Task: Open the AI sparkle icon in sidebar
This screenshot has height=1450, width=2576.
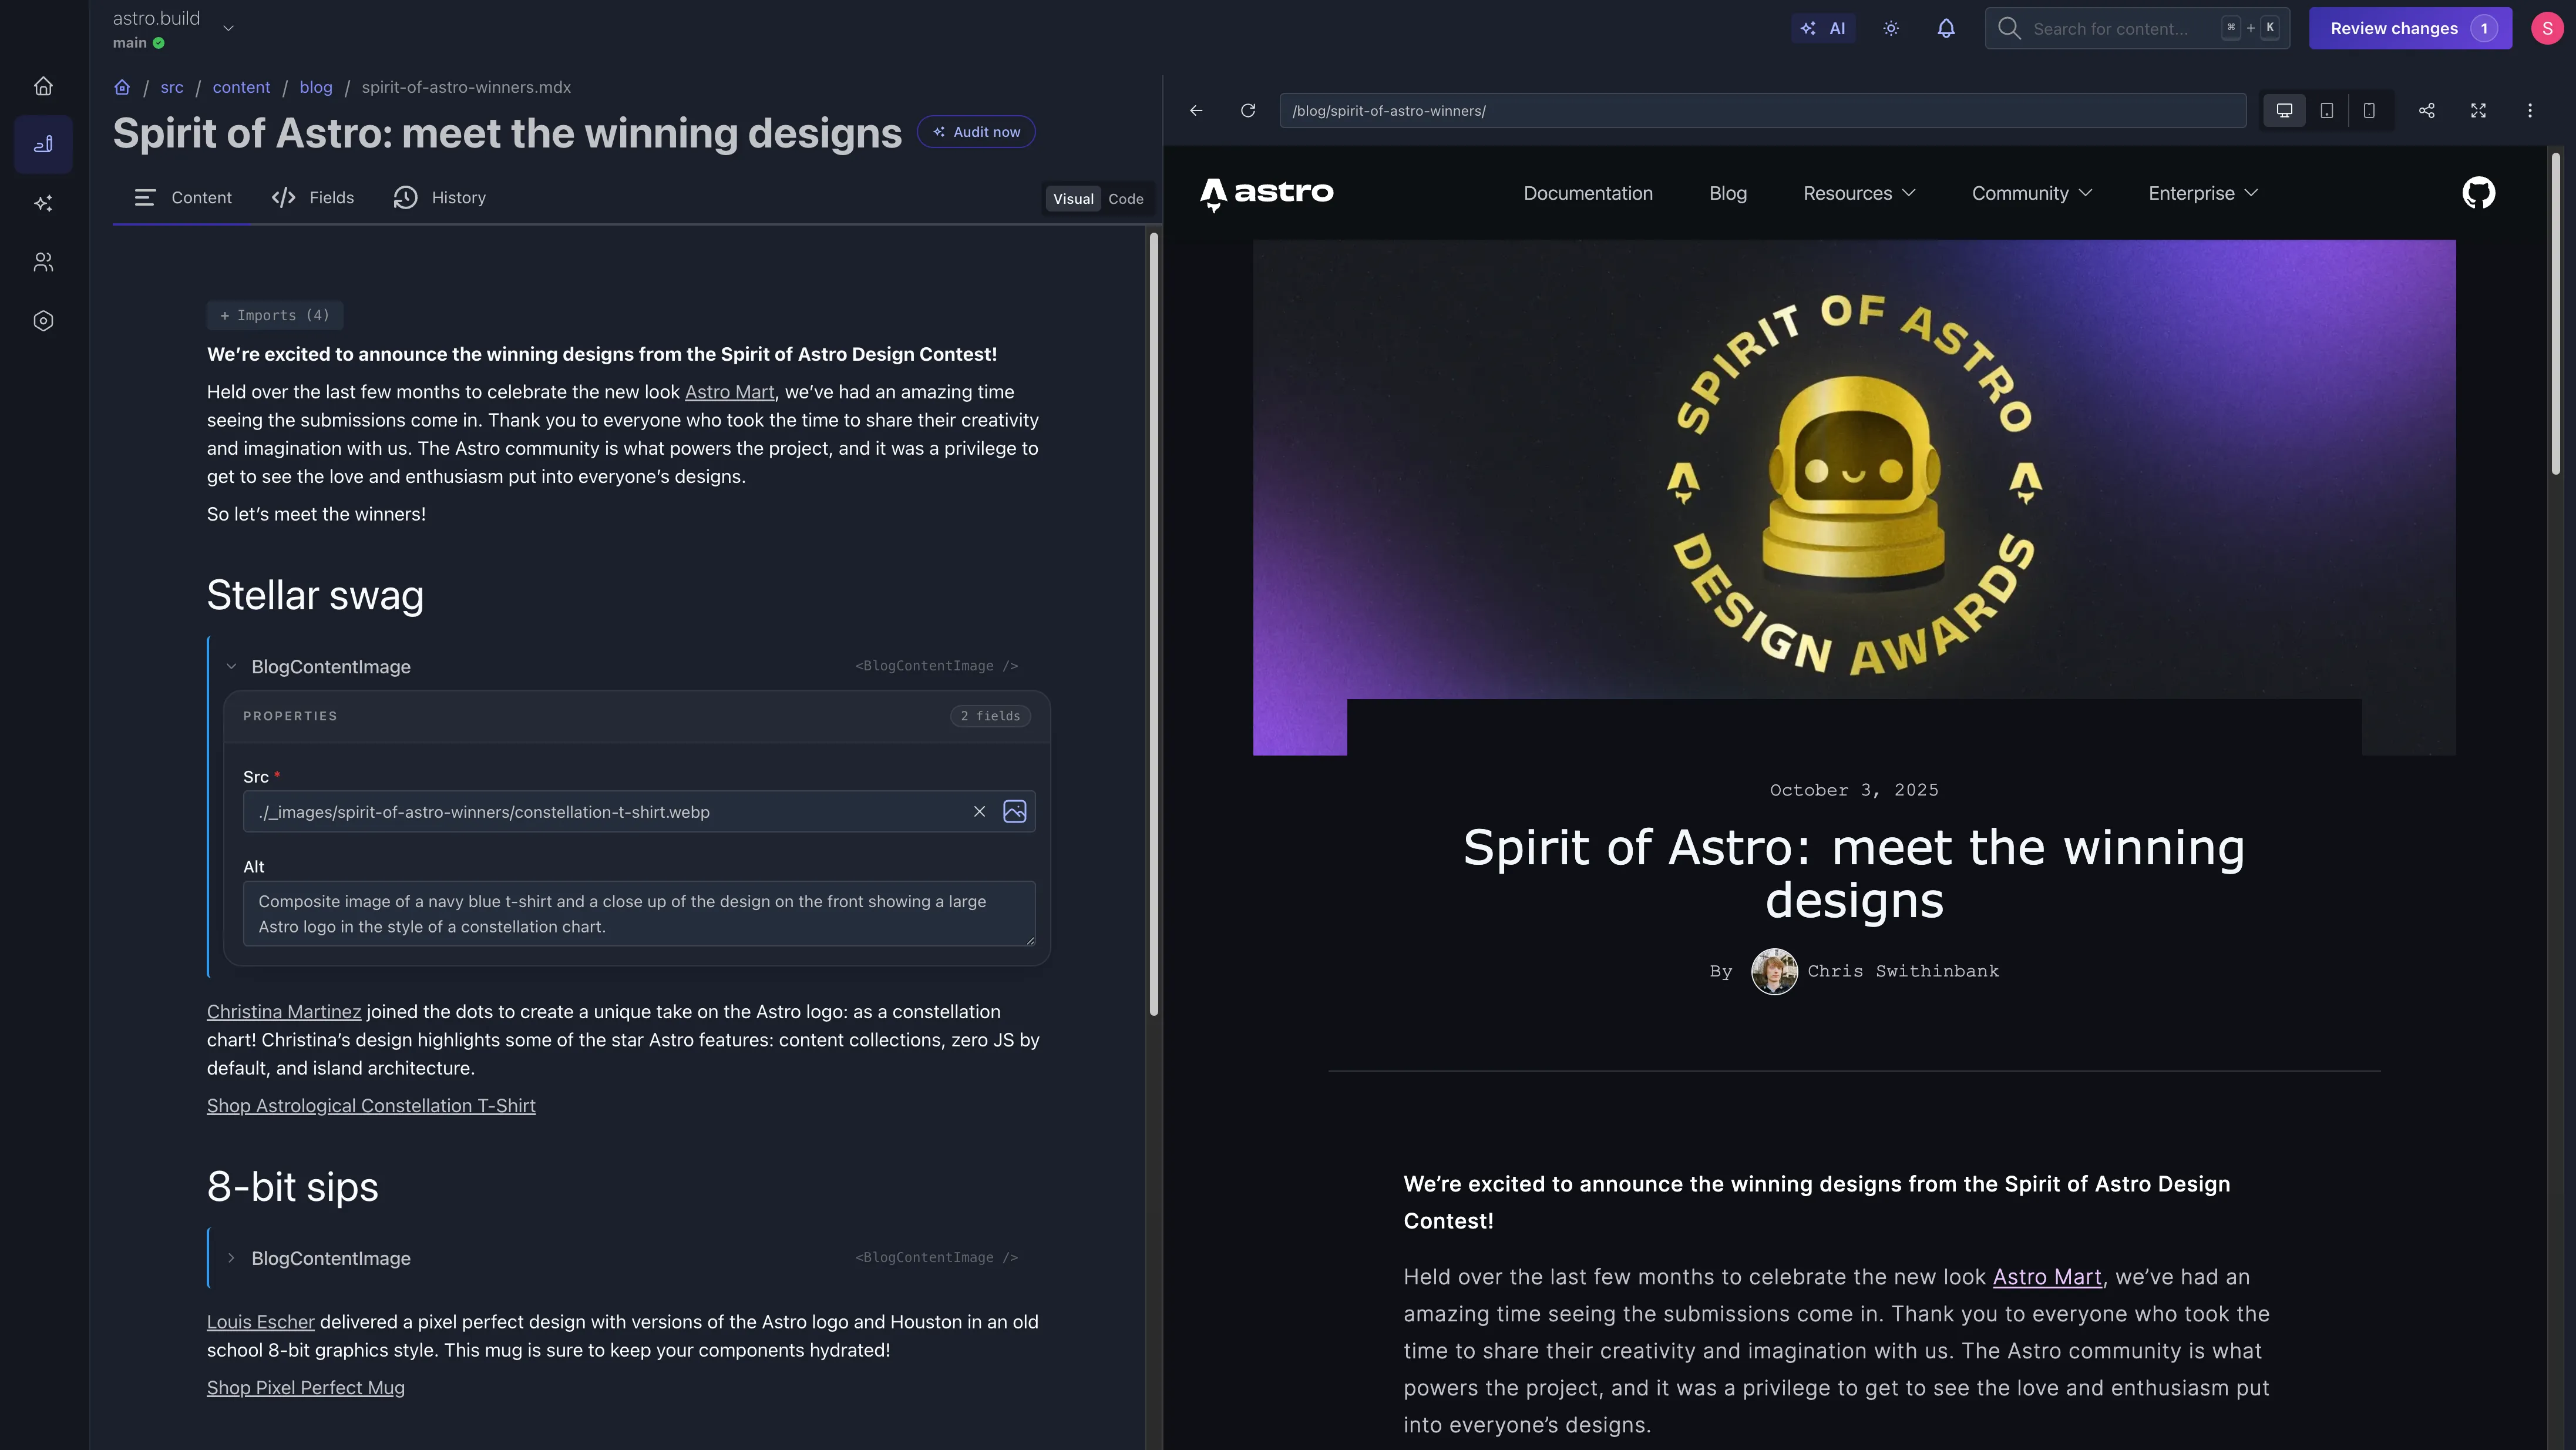Action: (43, 203)
